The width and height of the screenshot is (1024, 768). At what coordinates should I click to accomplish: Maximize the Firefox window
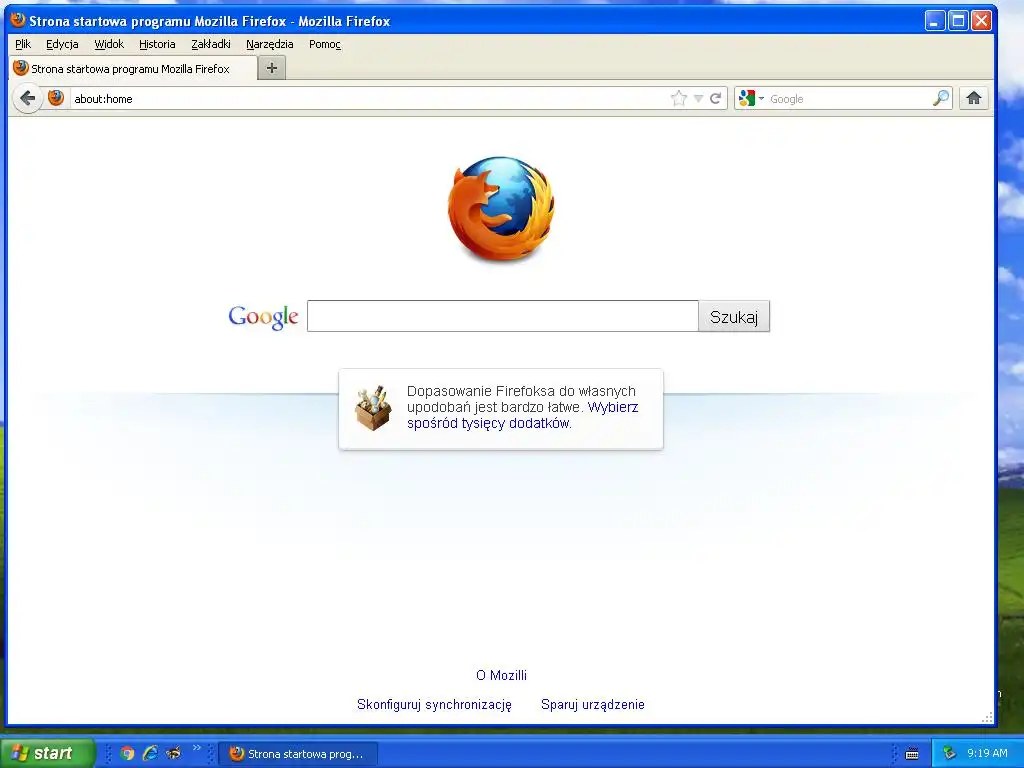pos(958,21)
